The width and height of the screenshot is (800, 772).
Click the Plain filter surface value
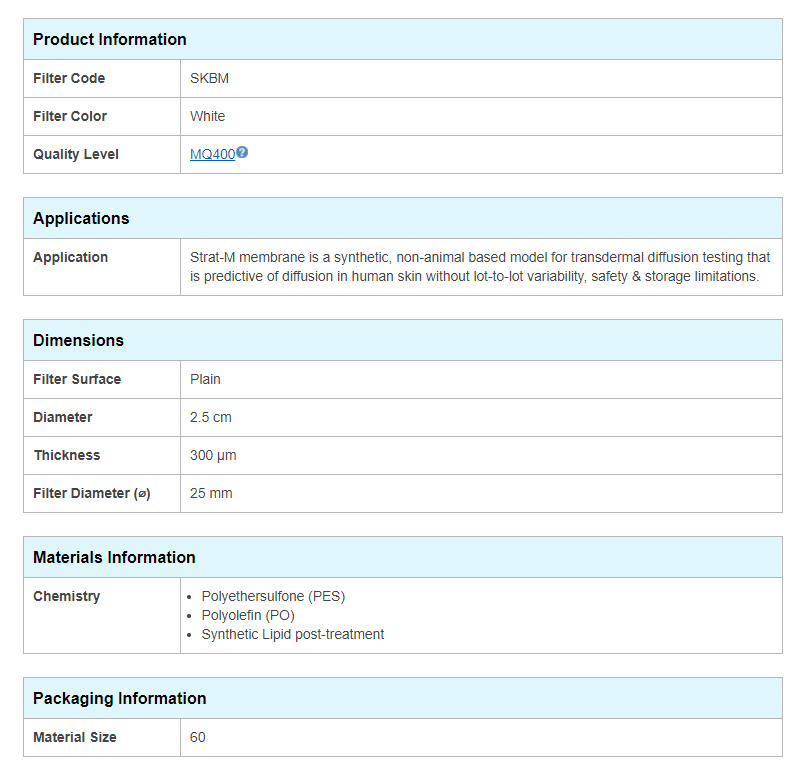[x=205, y=380]
